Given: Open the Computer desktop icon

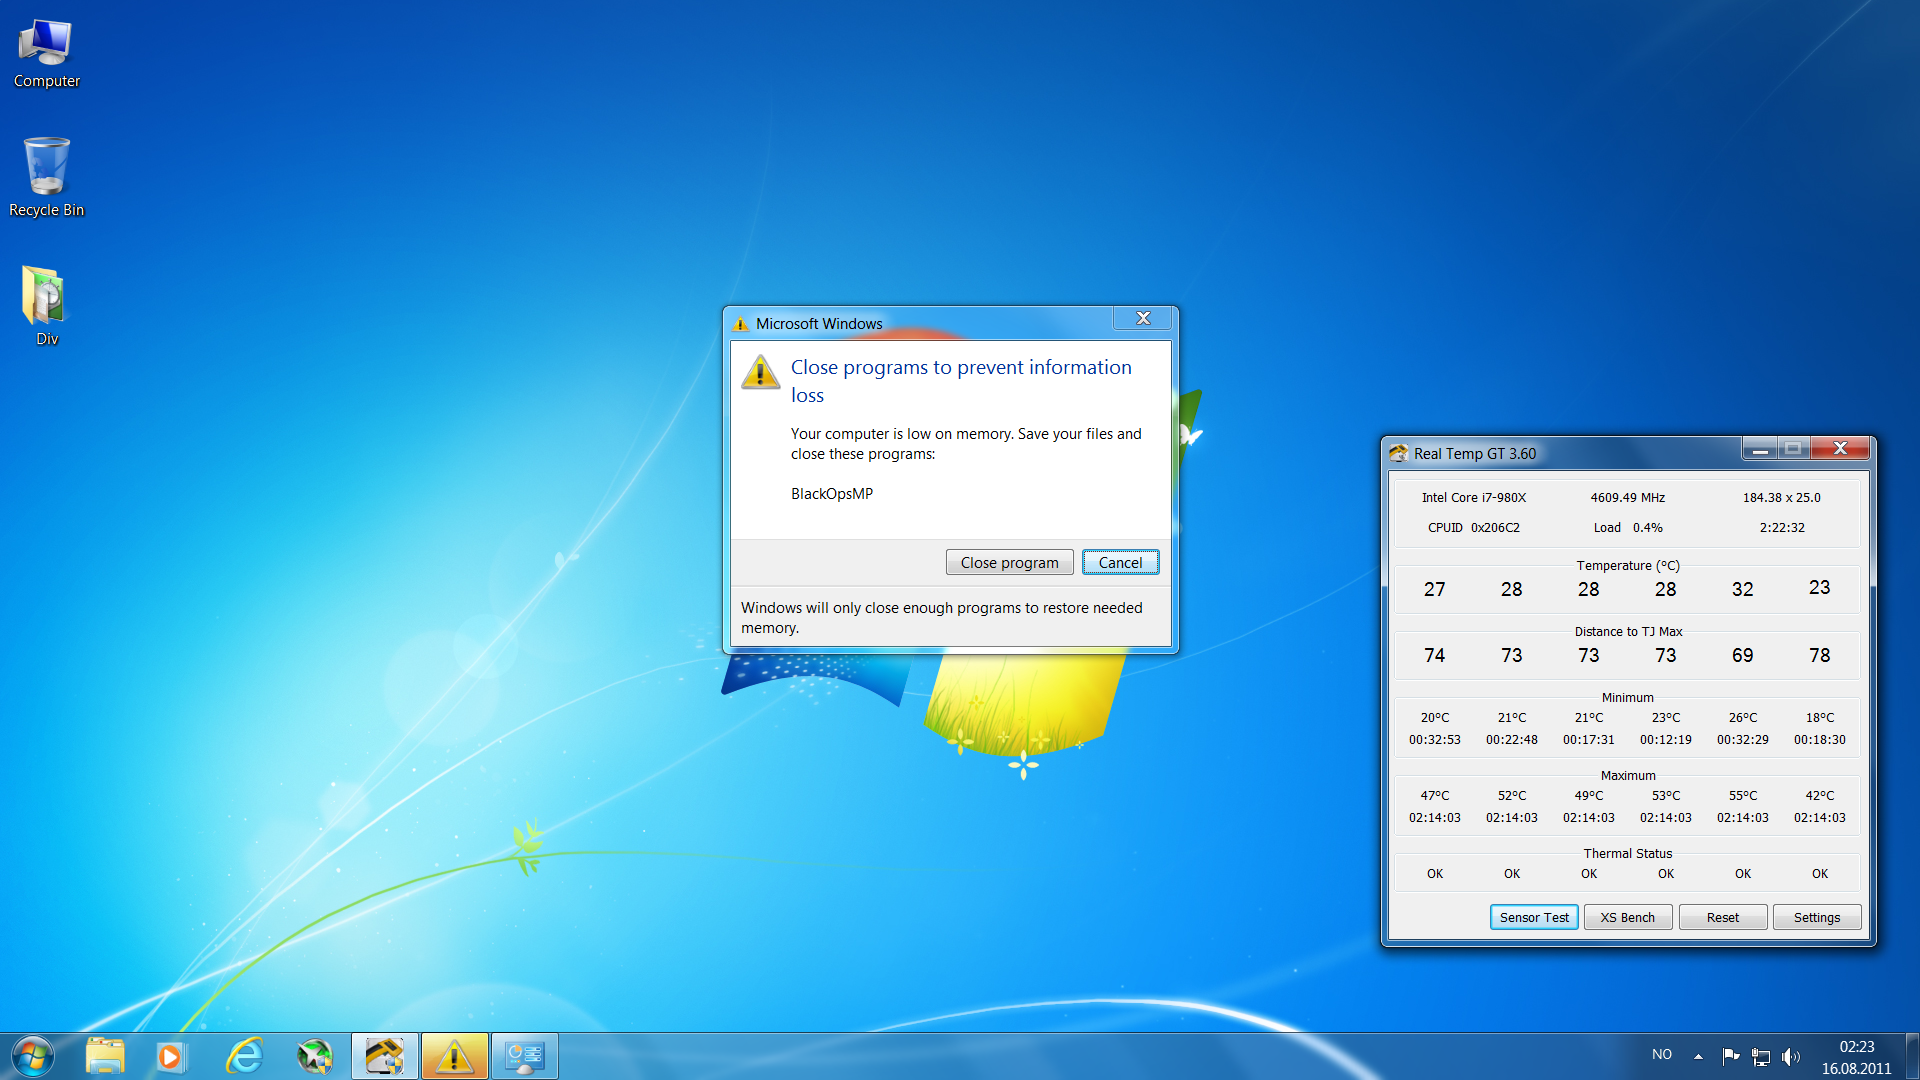Looking at the screenshot, I should (x=46, y=54).
